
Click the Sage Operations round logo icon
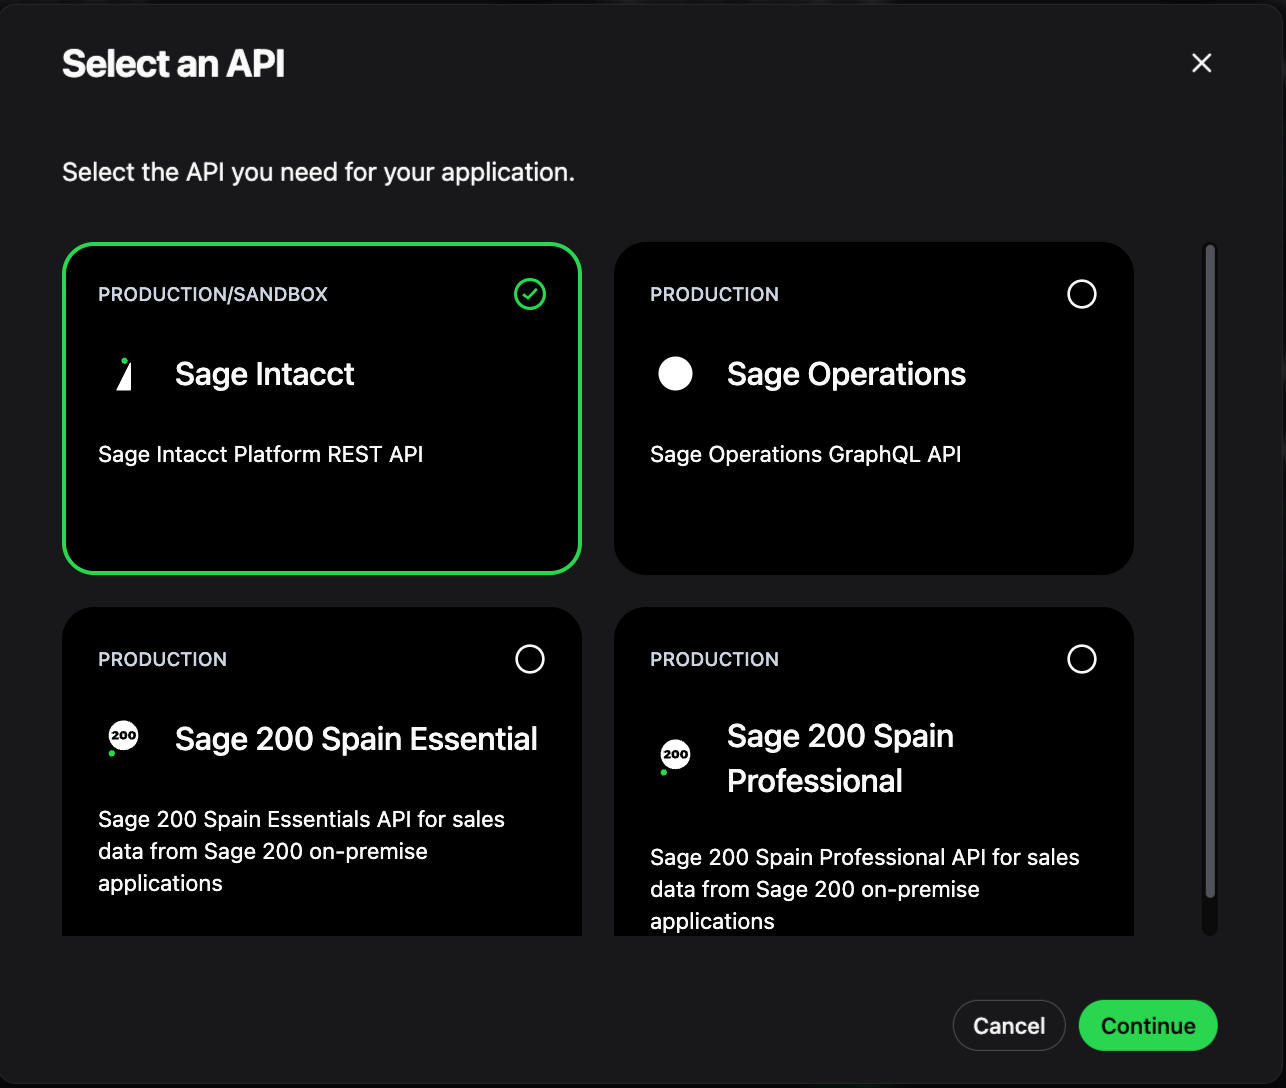(x=675, y=374)
